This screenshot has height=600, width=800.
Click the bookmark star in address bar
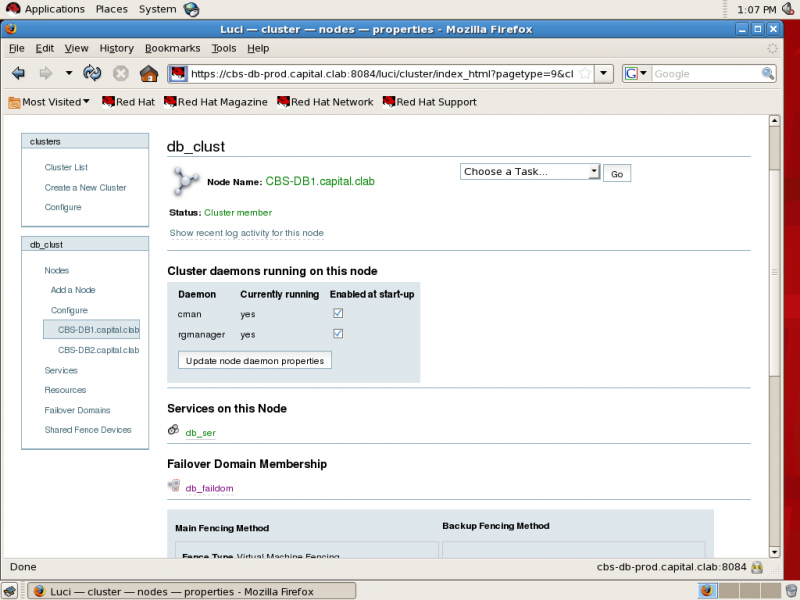click(586, 73)
